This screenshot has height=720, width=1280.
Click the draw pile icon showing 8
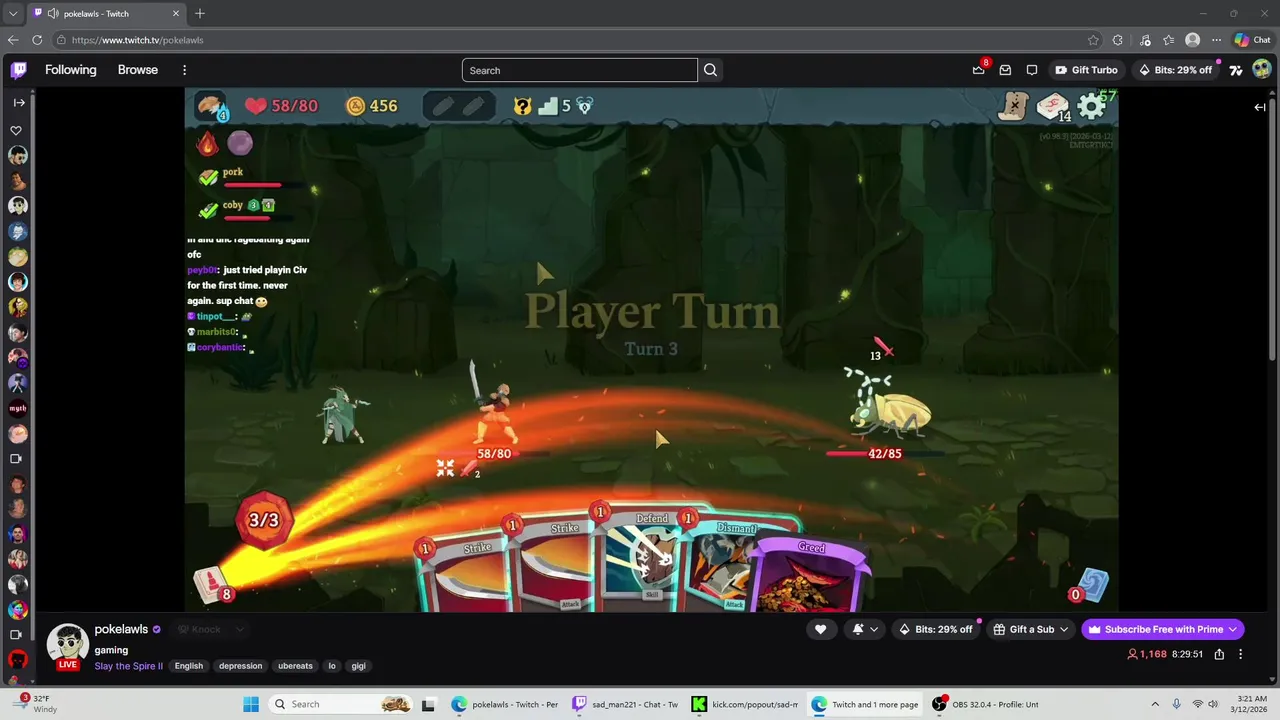[213, 585]
